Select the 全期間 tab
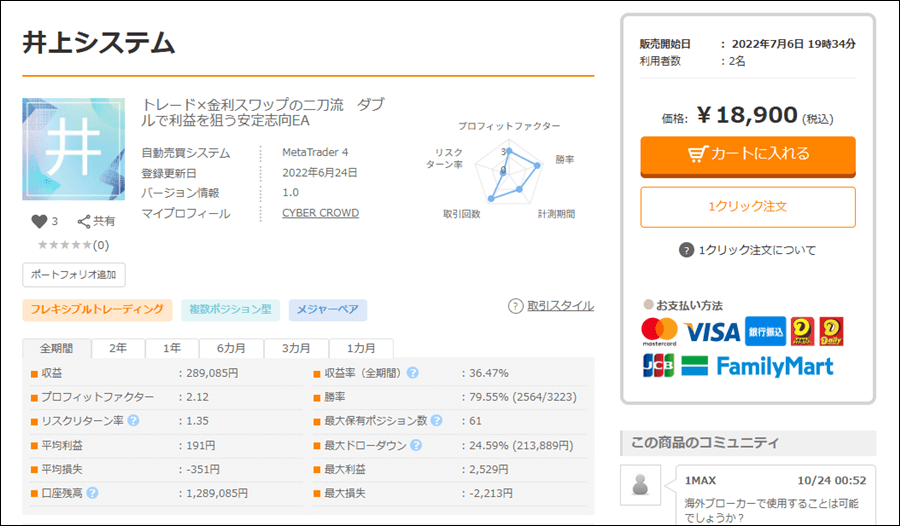 pyautogui.click(x=57, y=349)
